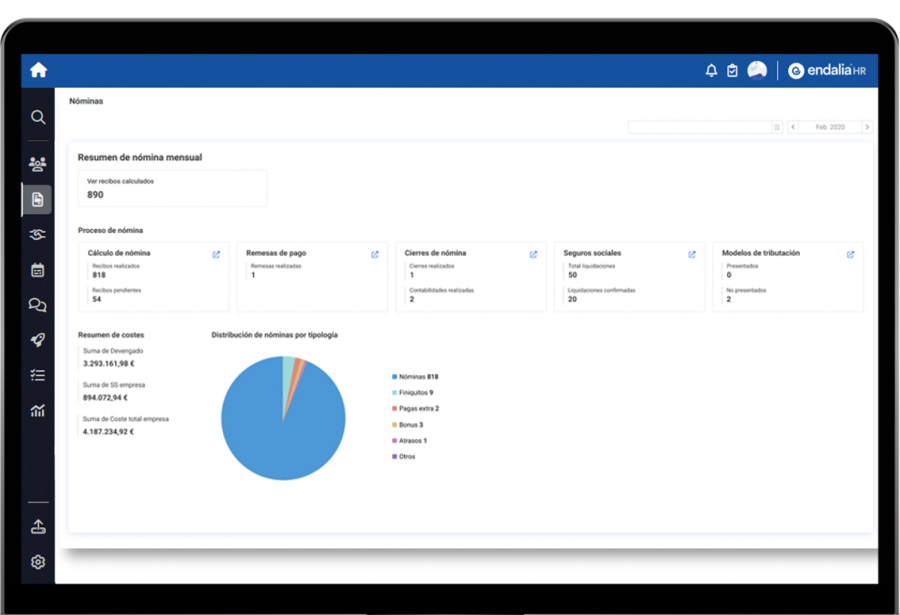Screen dimensions: 900x615
Task: Open the settings gear in sidebar
Action: [38, 562]
